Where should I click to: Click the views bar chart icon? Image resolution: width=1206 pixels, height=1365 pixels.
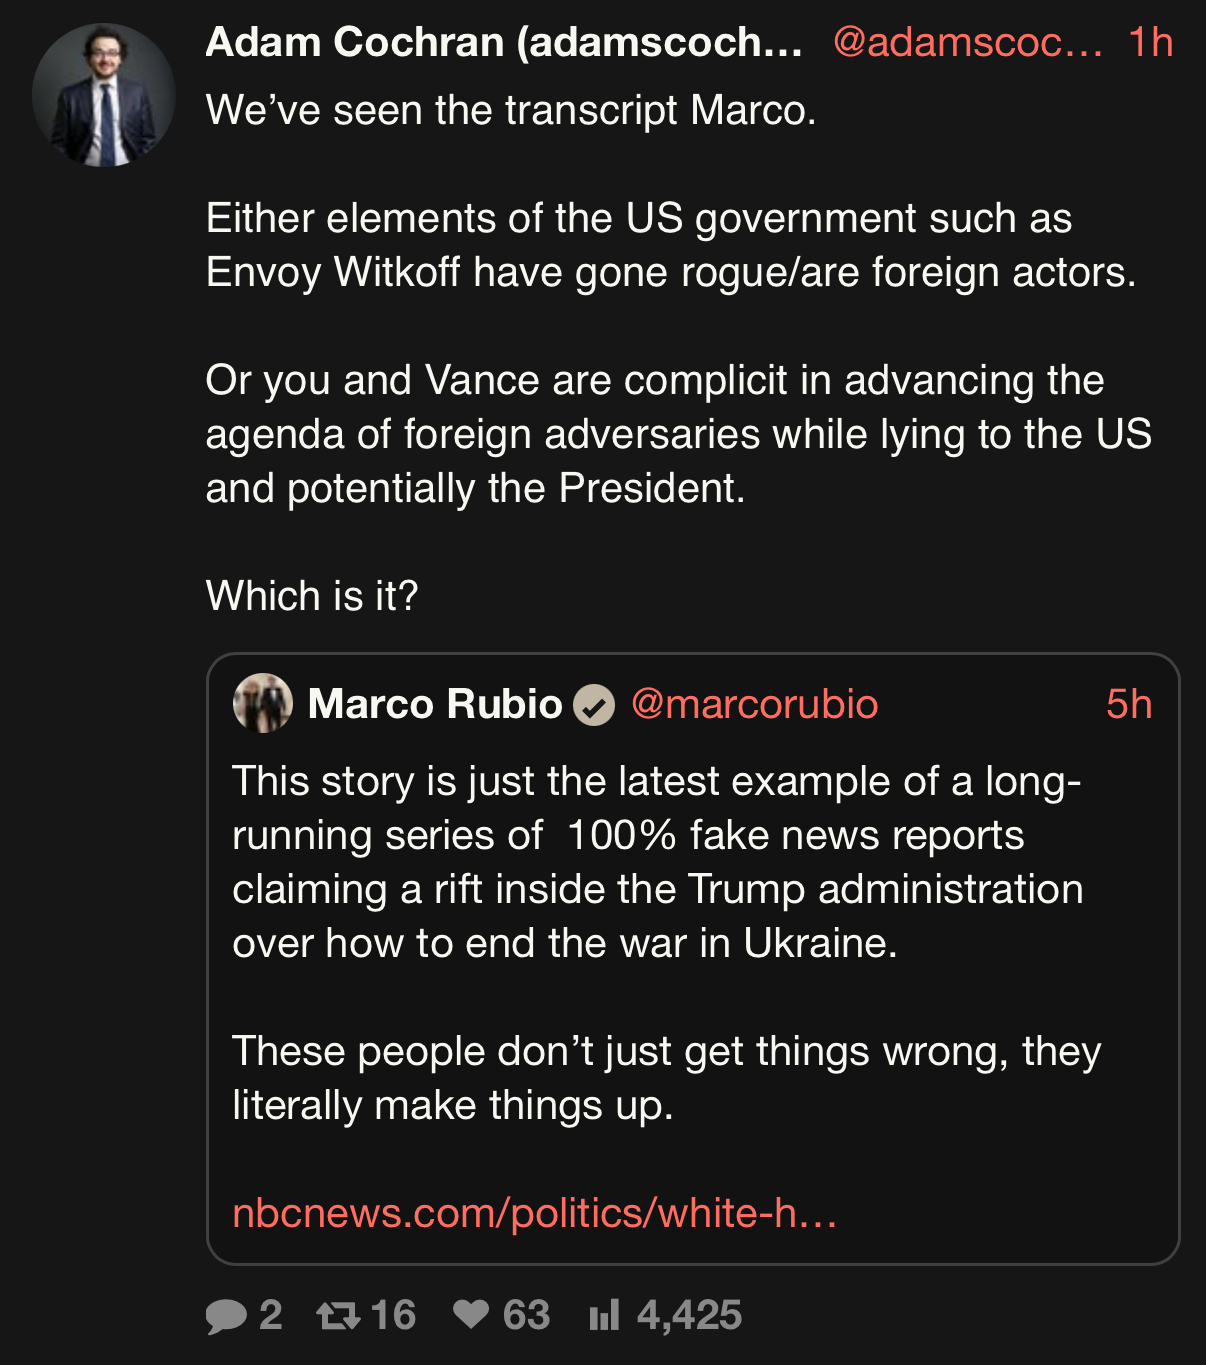tap(605, 1316)
